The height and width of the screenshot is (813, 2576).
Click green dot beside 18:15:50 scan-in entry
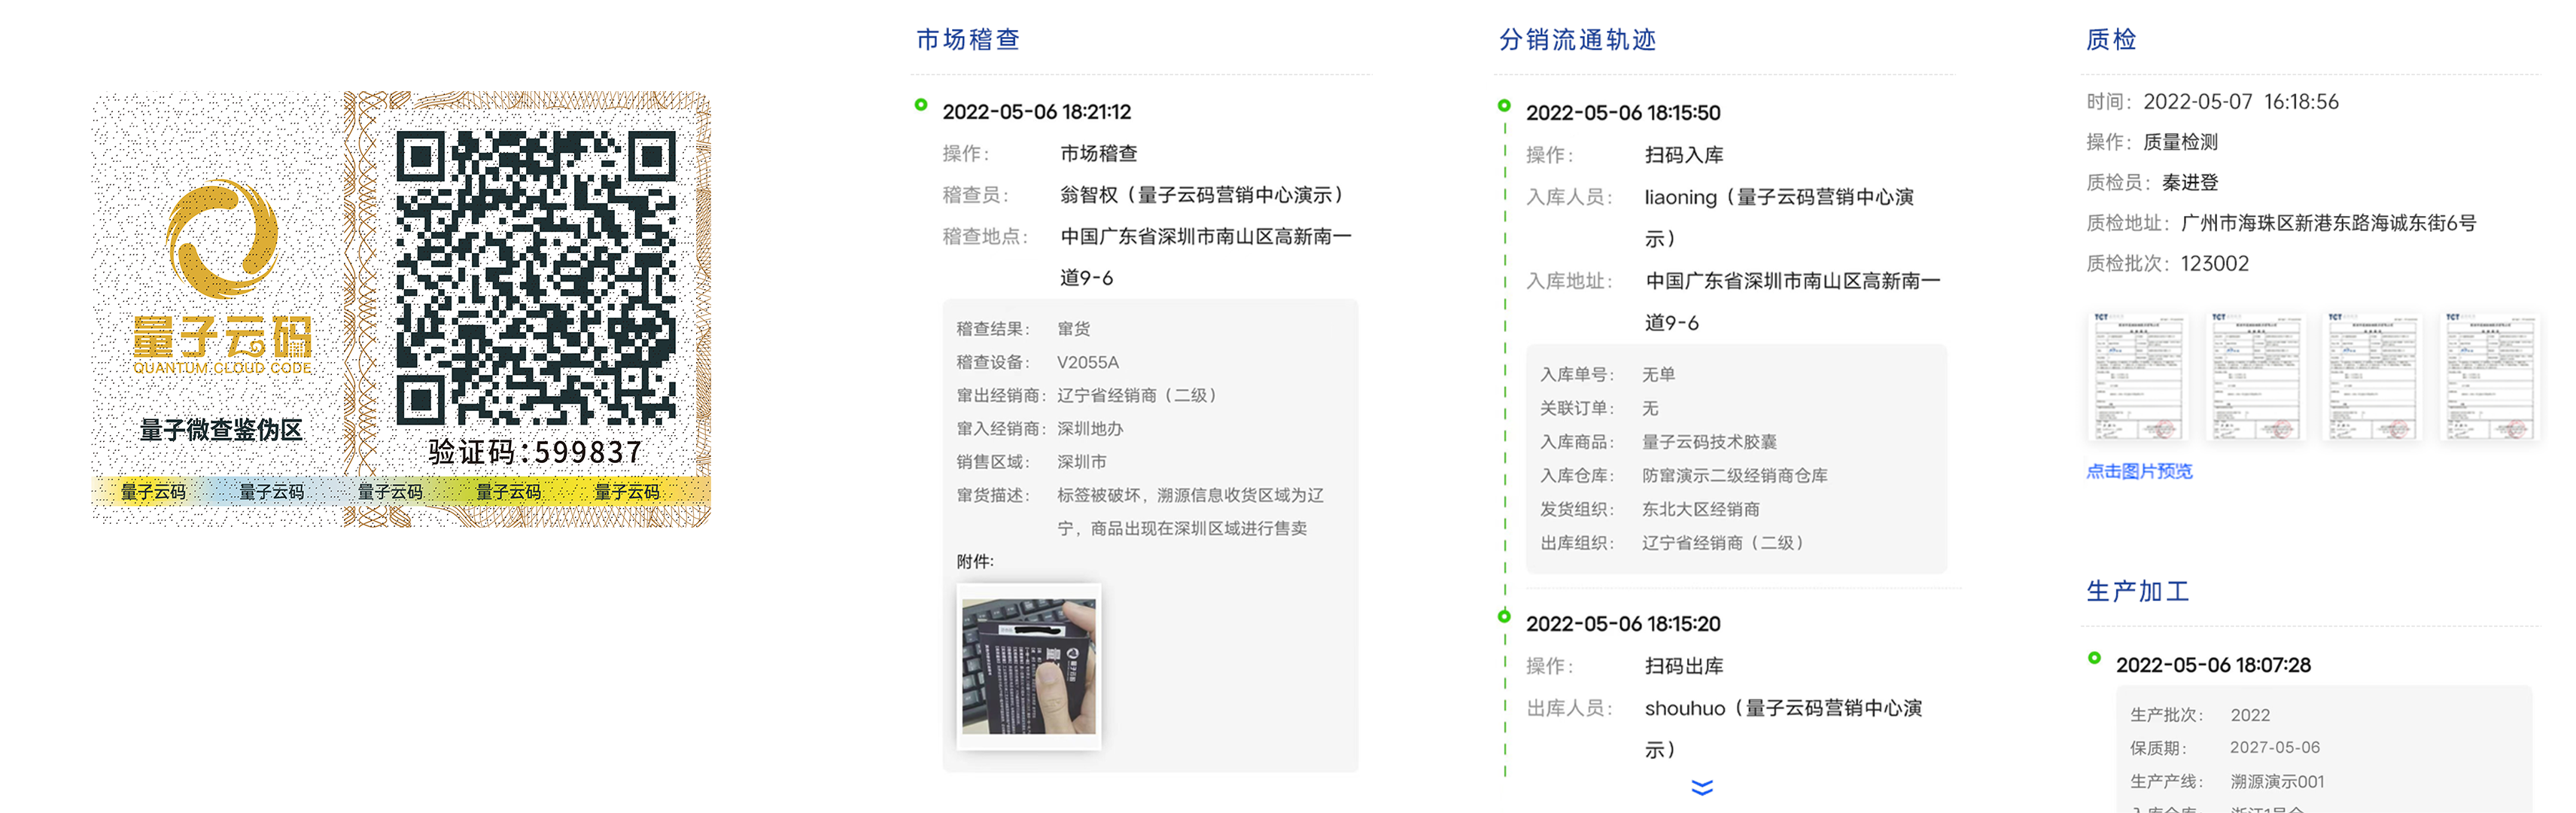1504,106
